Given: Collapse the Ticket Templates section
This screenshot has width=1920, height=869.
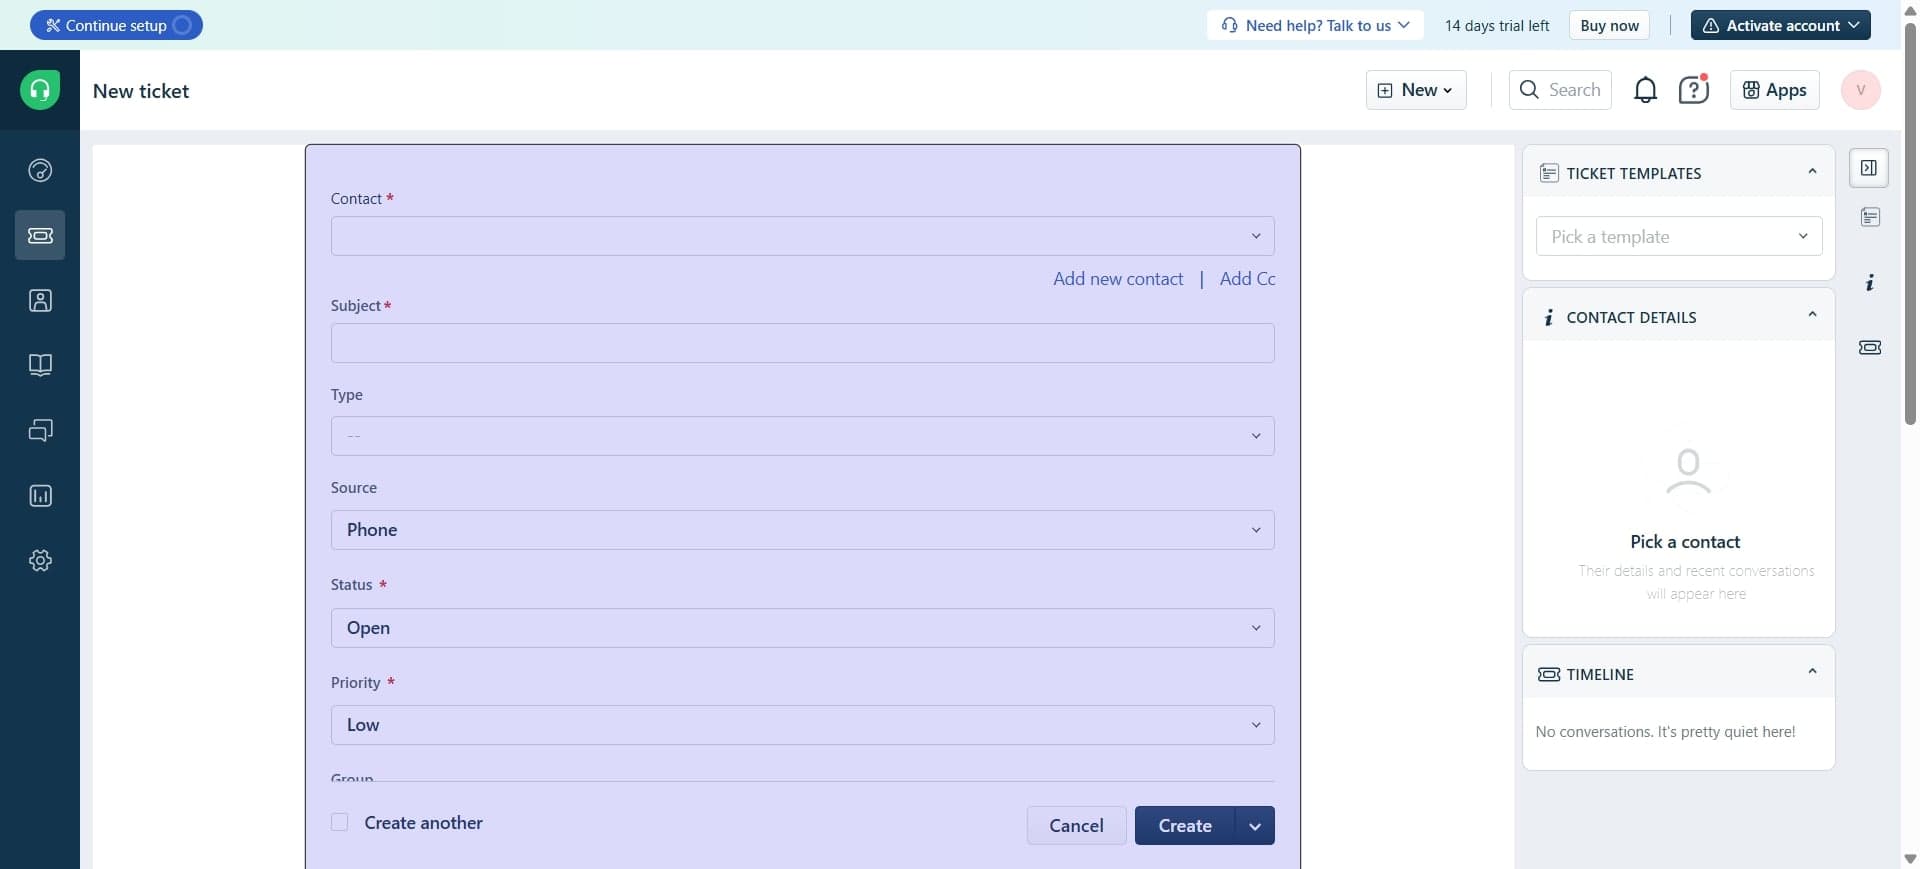Looking at the screenshot, I should pos(1812,172).
